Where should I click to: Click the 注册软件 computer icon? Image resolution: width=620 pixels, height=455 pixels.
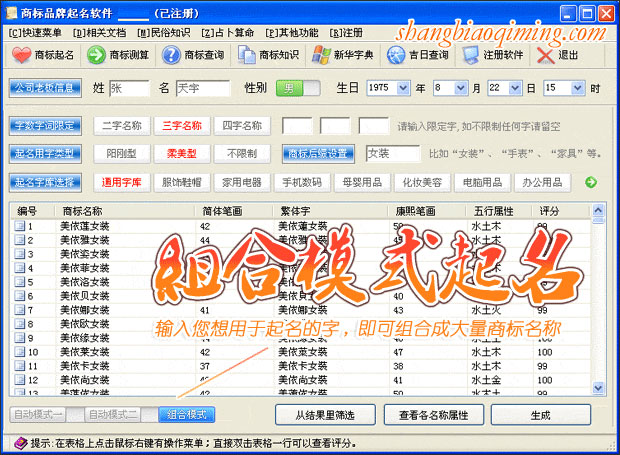[x=471, y=55]
